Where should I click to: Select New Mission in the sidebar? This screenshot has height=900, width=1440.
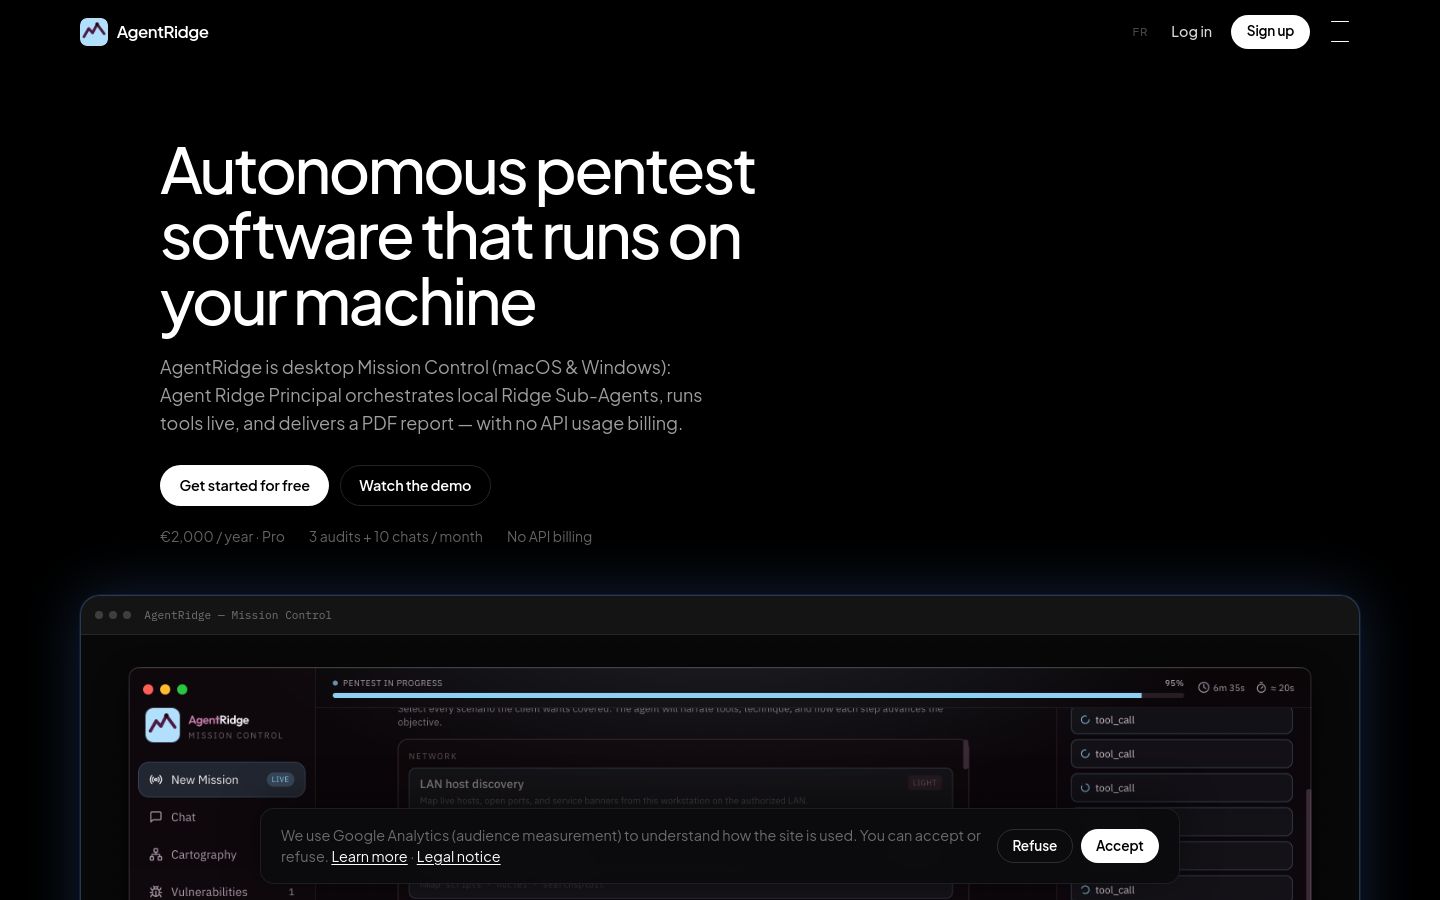click(x=222, y=780)
